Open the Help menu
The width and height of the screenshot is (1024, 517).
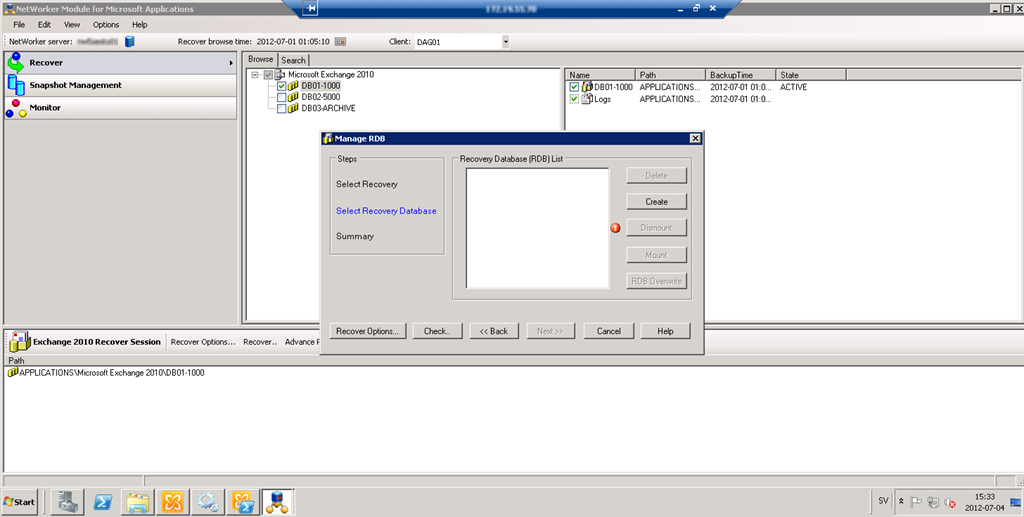140,25
